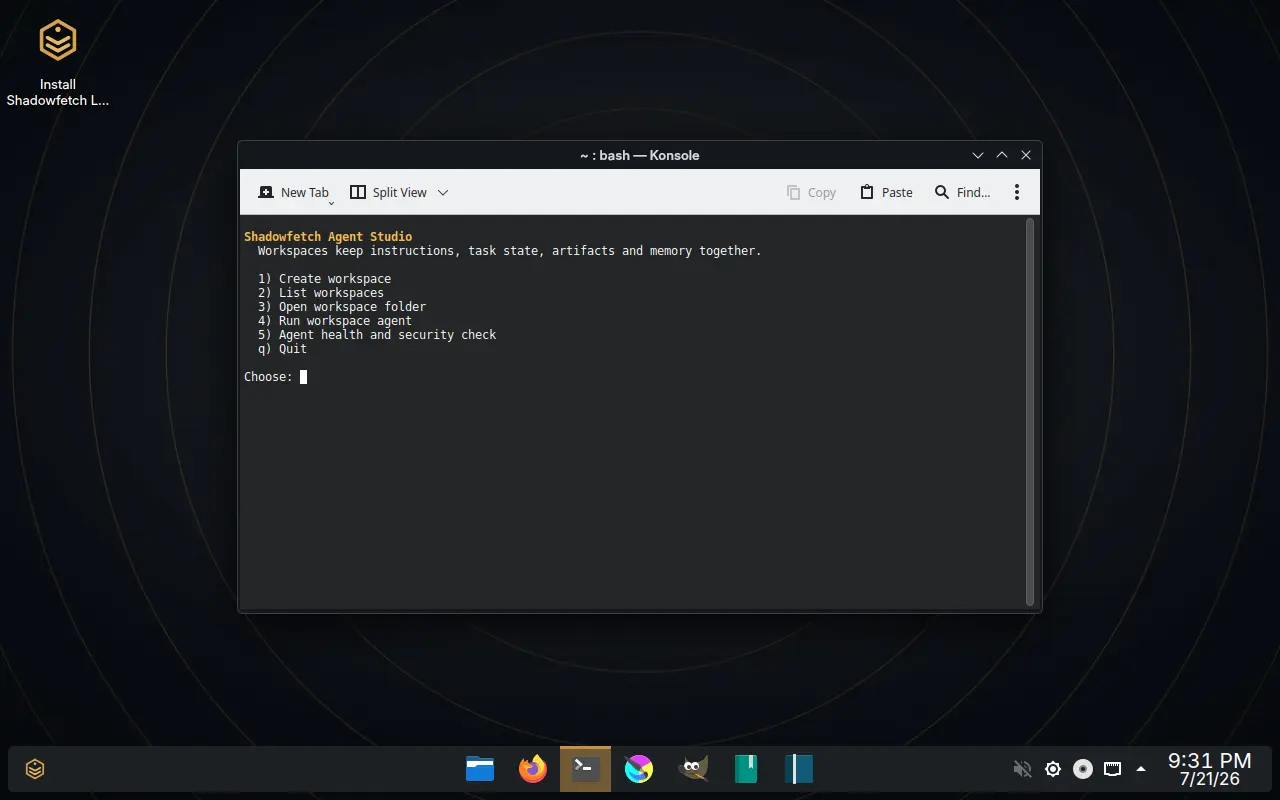Click the 'Workspaces keep instructions' description line
1280x800 pixels.
point(509,251)
